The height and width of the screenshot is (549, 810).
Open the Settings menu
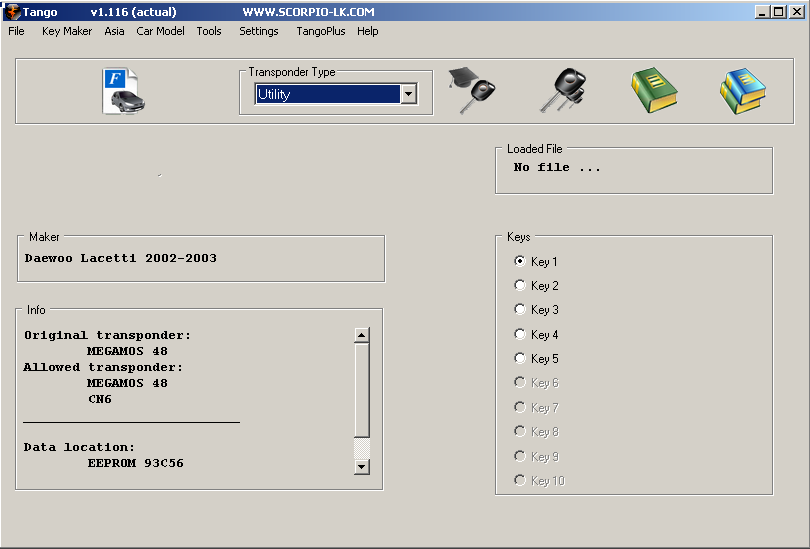tap(258, 31)
